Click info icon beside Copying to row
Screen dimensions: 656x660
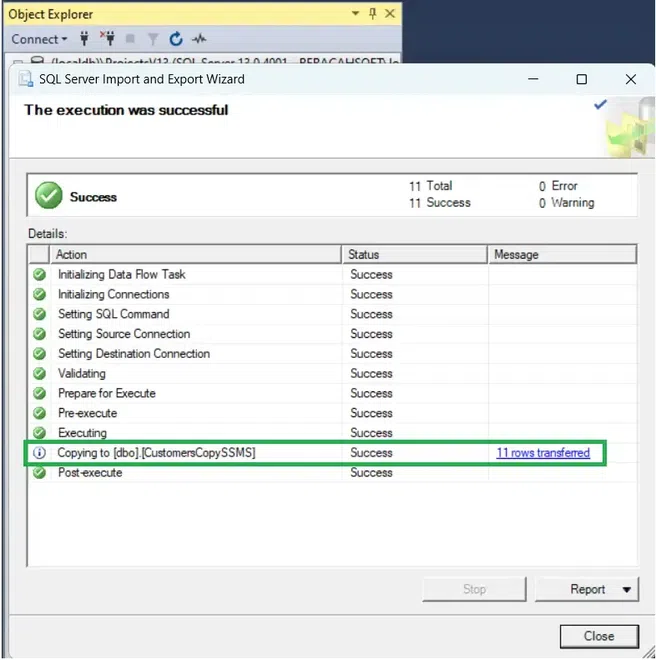39,452
